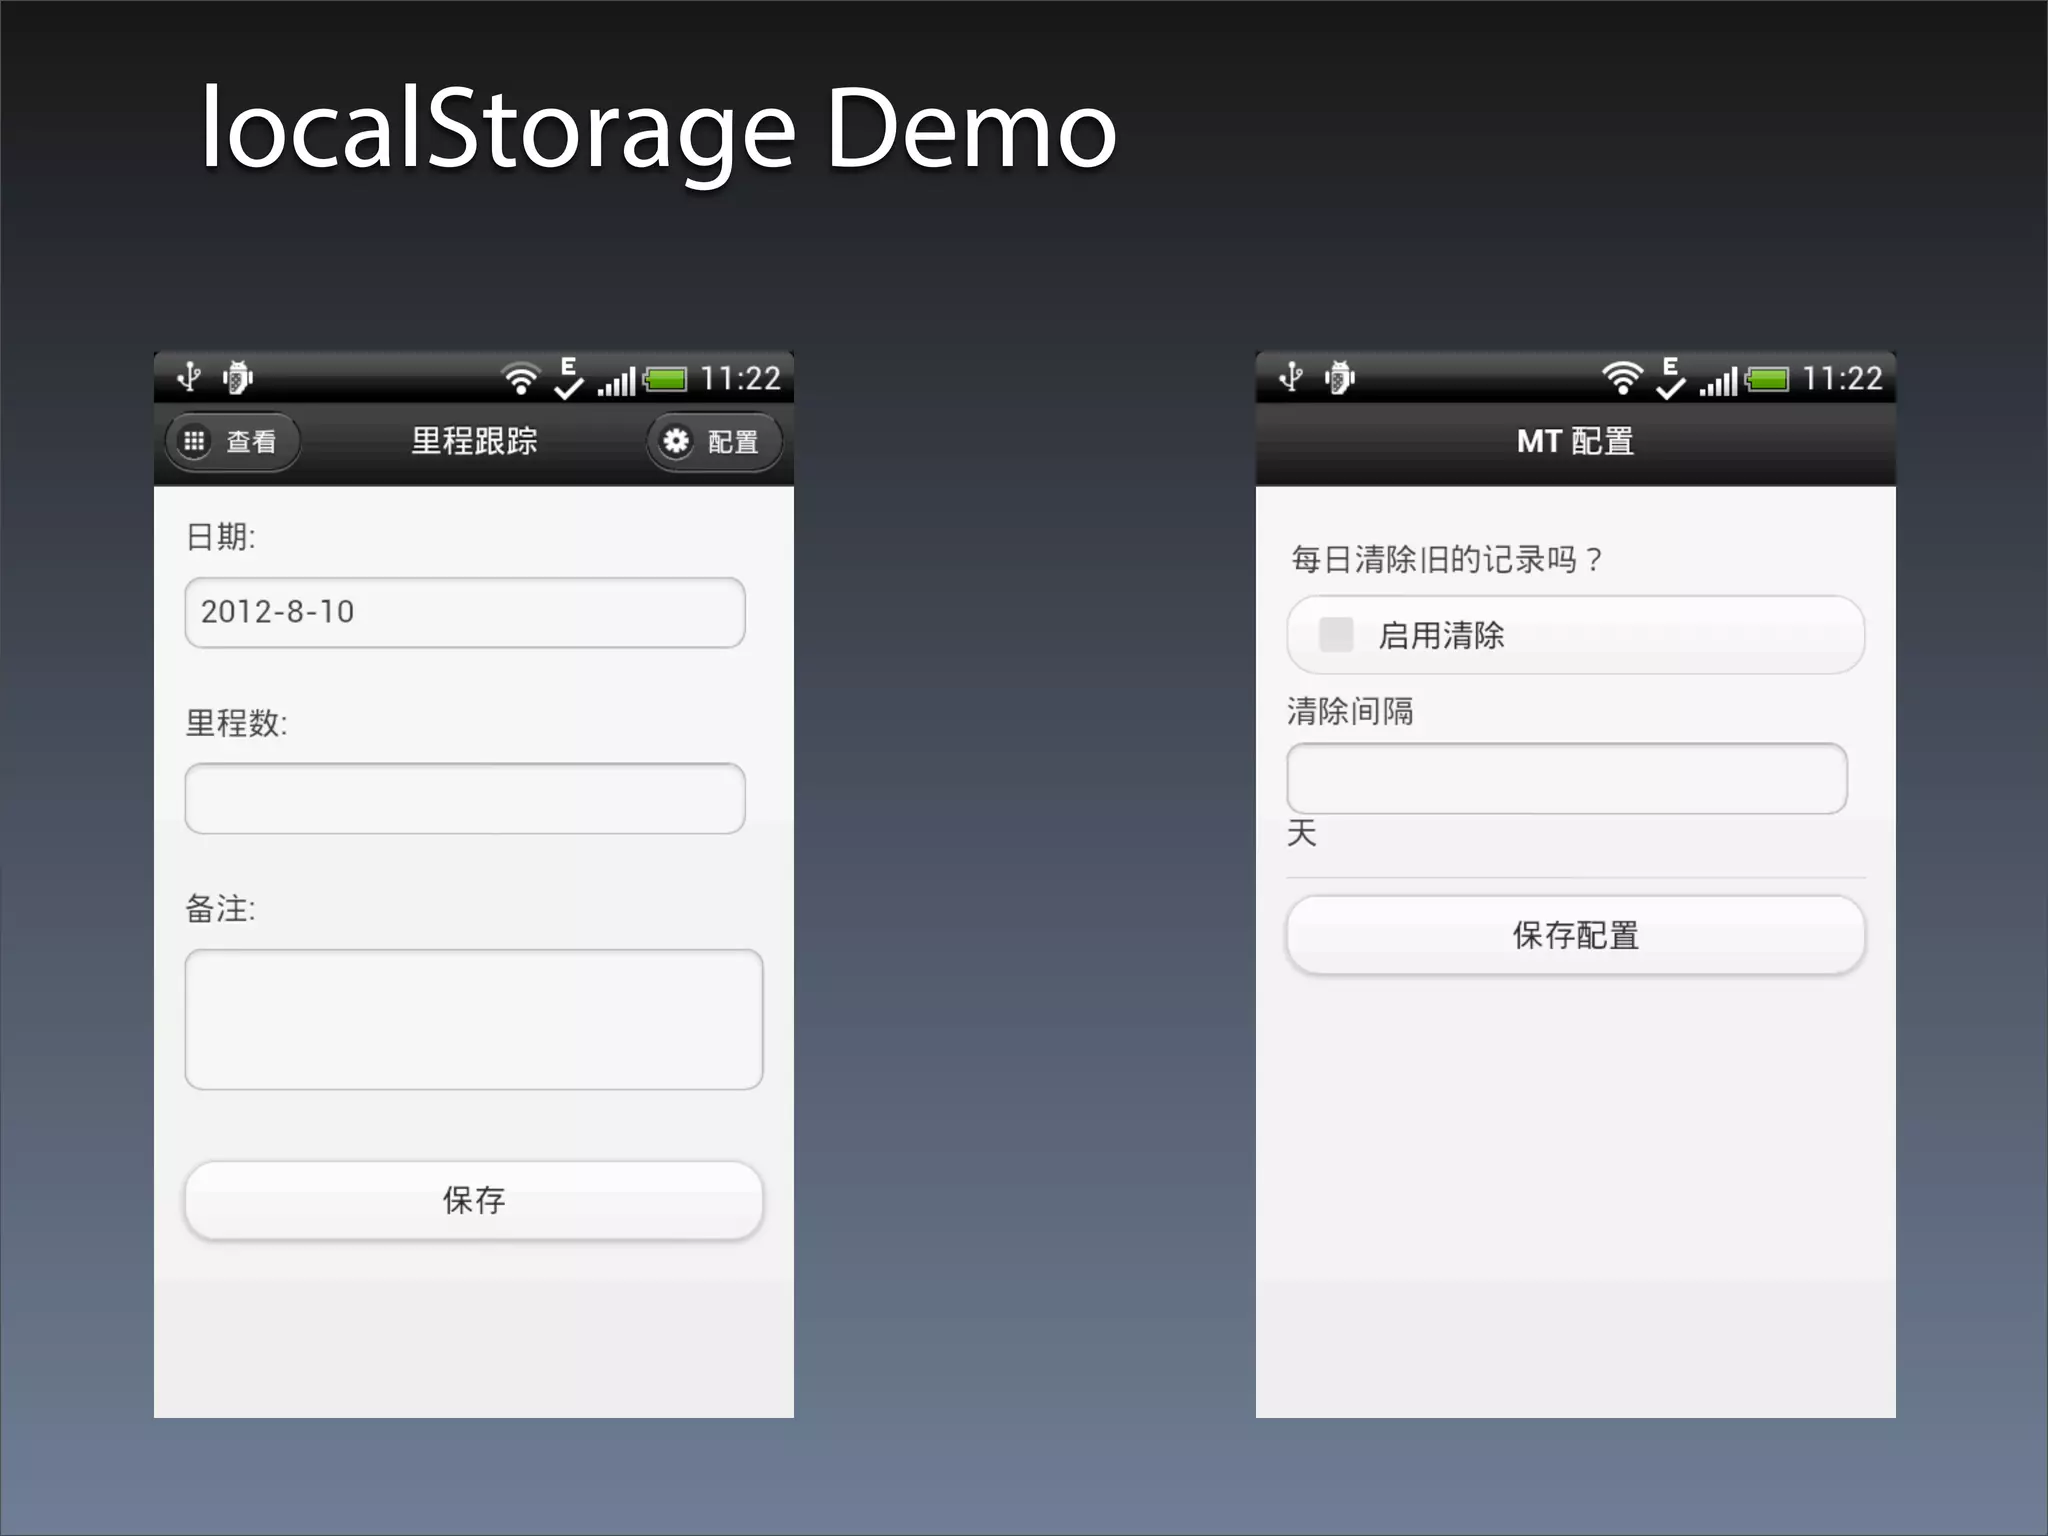Click the 里程跟踪 header title
The width and height of the screenshot is (2048, 1536).
(474, 441)
